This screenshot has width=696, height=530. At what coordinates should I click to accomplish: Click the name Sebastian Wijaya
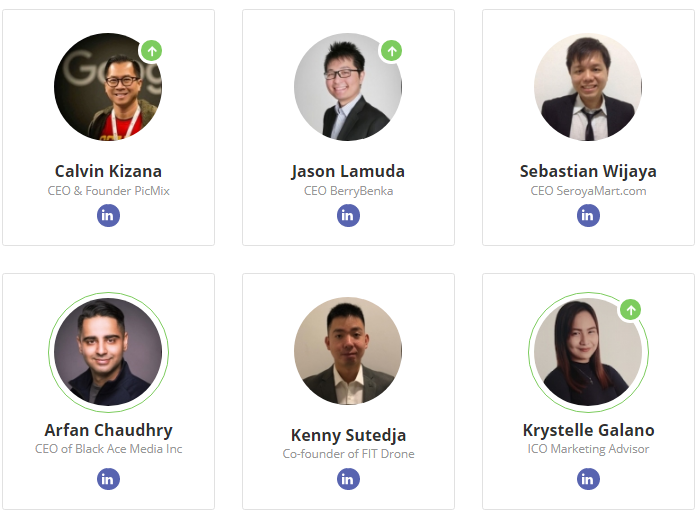point(588,171)
